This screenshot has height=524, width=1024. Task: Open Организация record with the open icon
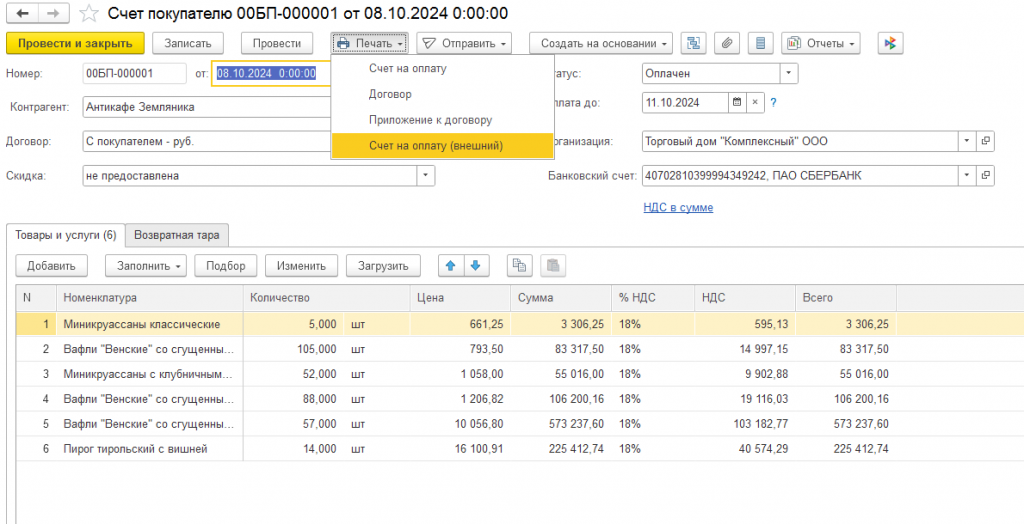[x=985, y=140]
